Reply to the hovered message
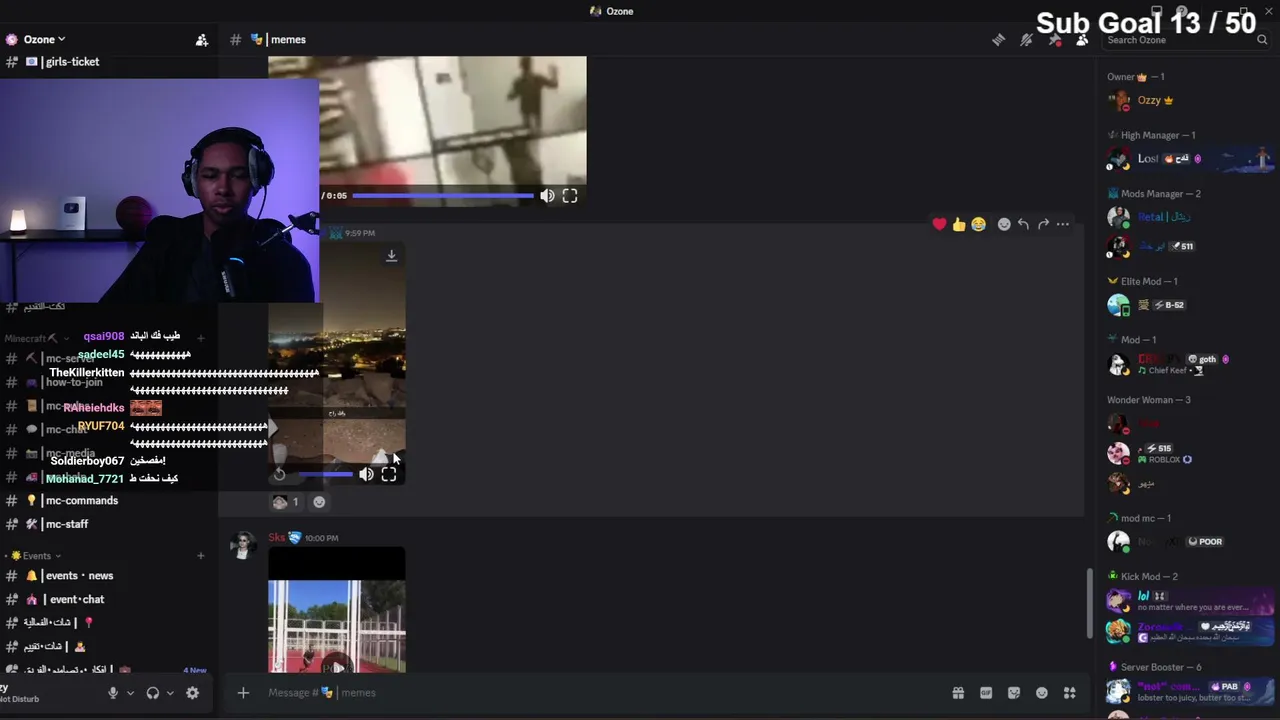Viewport: 1280px width, 720px height. point(1023,225)
